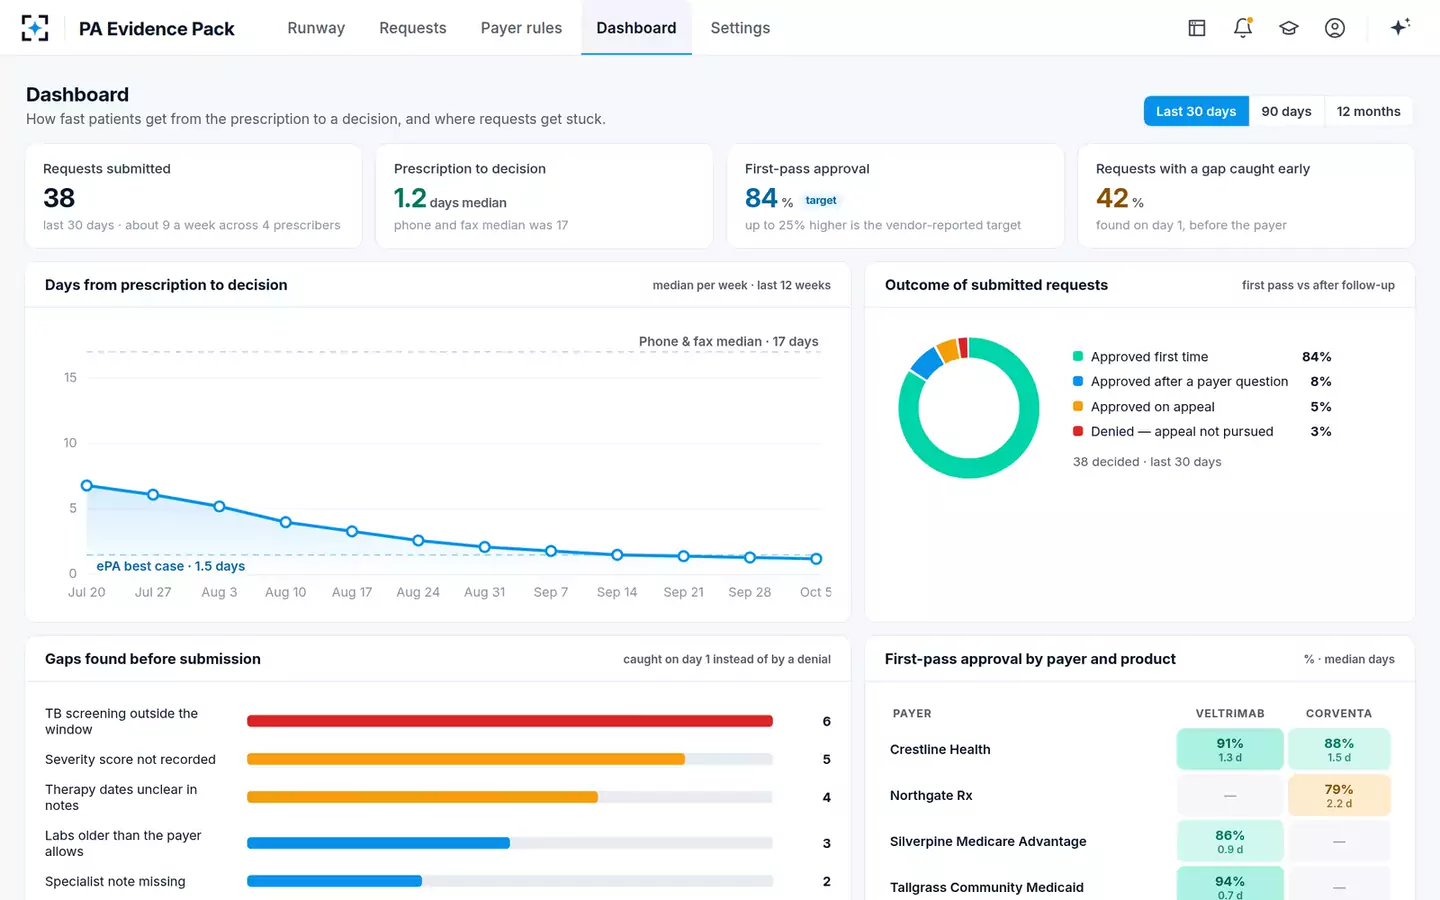This screenshot has height=900, width=1440.
Task: Go to the Settings tab
Action: click(x=740, y=28)
